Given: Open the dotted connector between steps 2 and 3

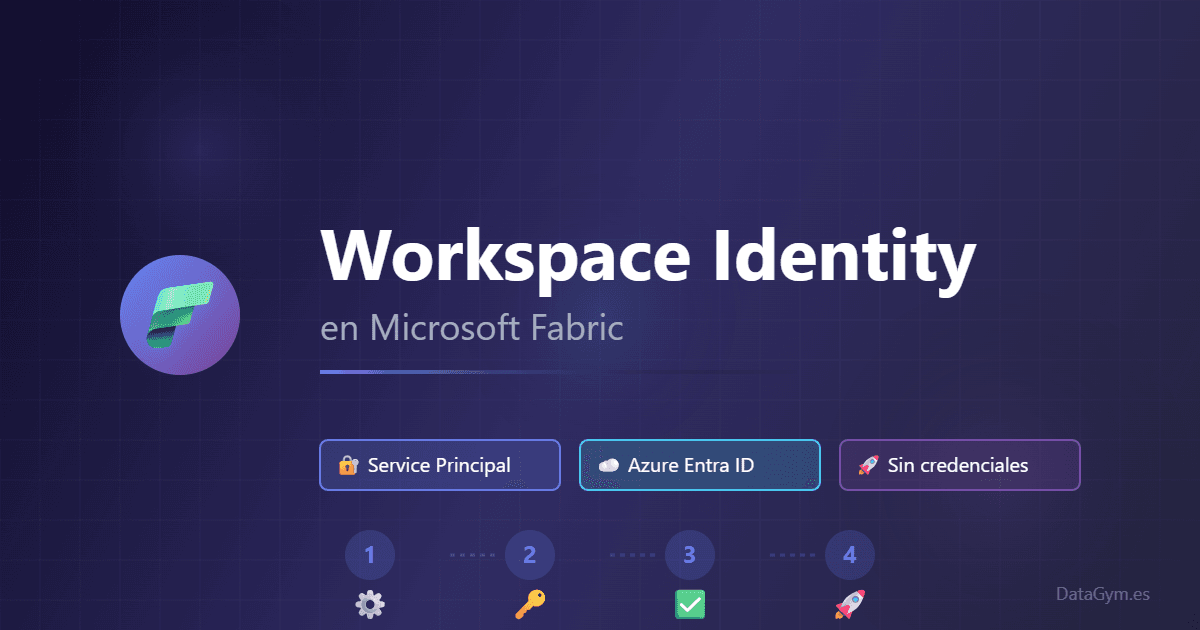Looking at the screenshot, I should click(x=630, y=554).
